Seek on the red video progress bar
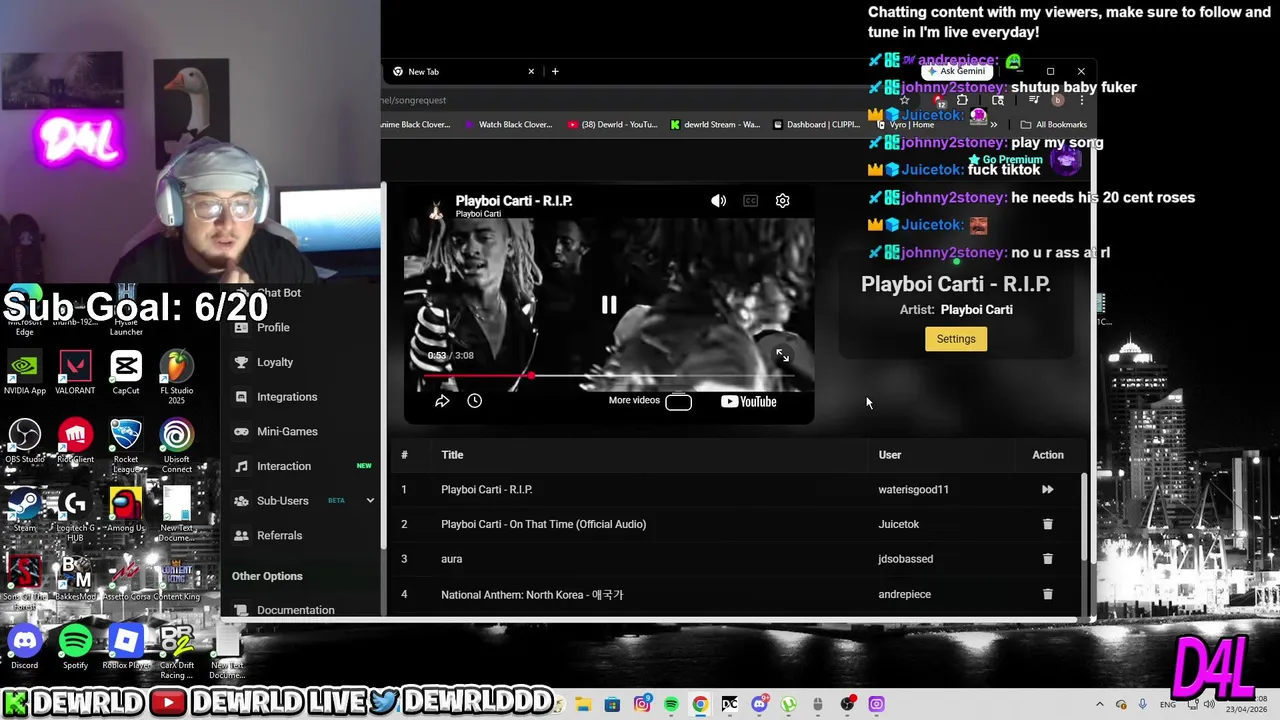 pos(609,376)
